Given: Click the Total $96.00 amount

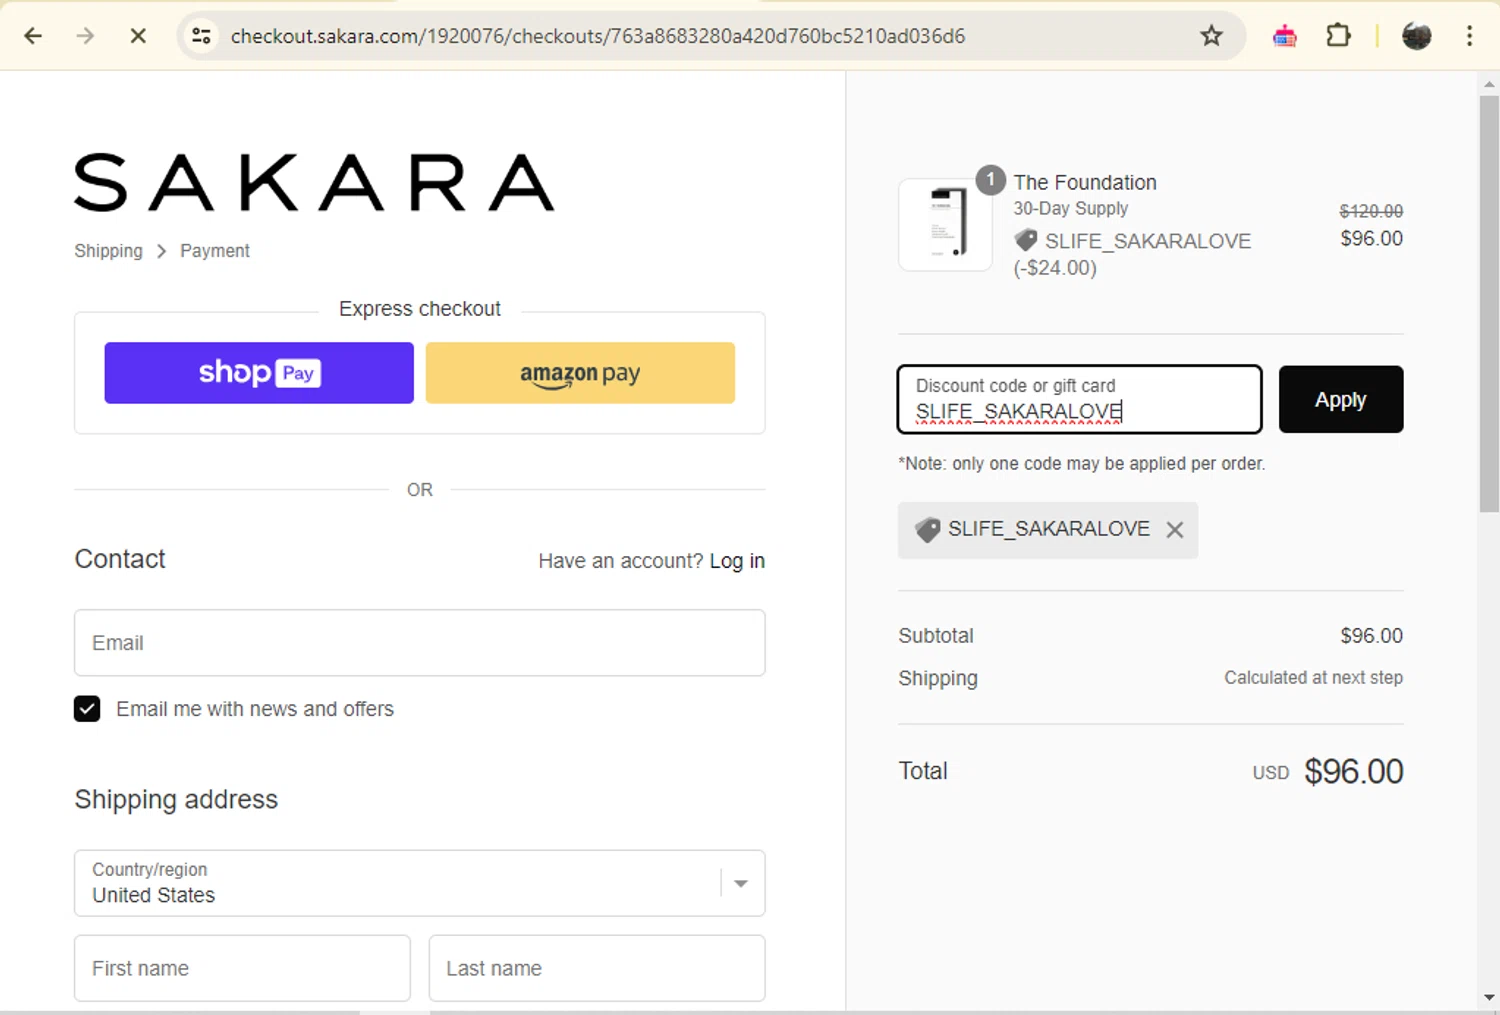Looking at the screenshot, I should click(1353, 771).
